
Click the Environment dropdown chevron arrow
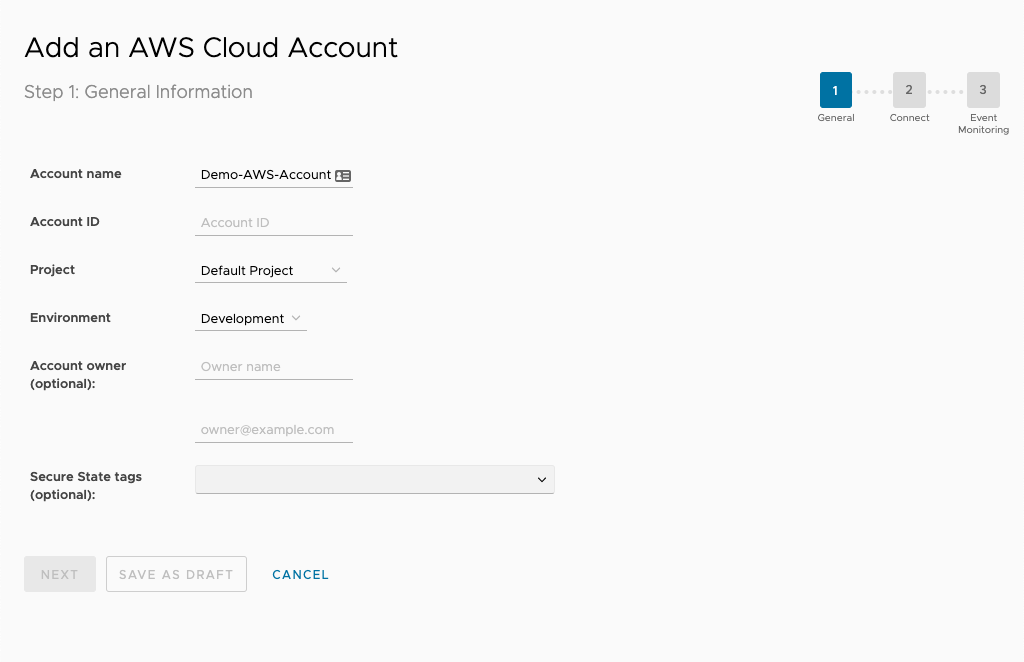point(297,318)
